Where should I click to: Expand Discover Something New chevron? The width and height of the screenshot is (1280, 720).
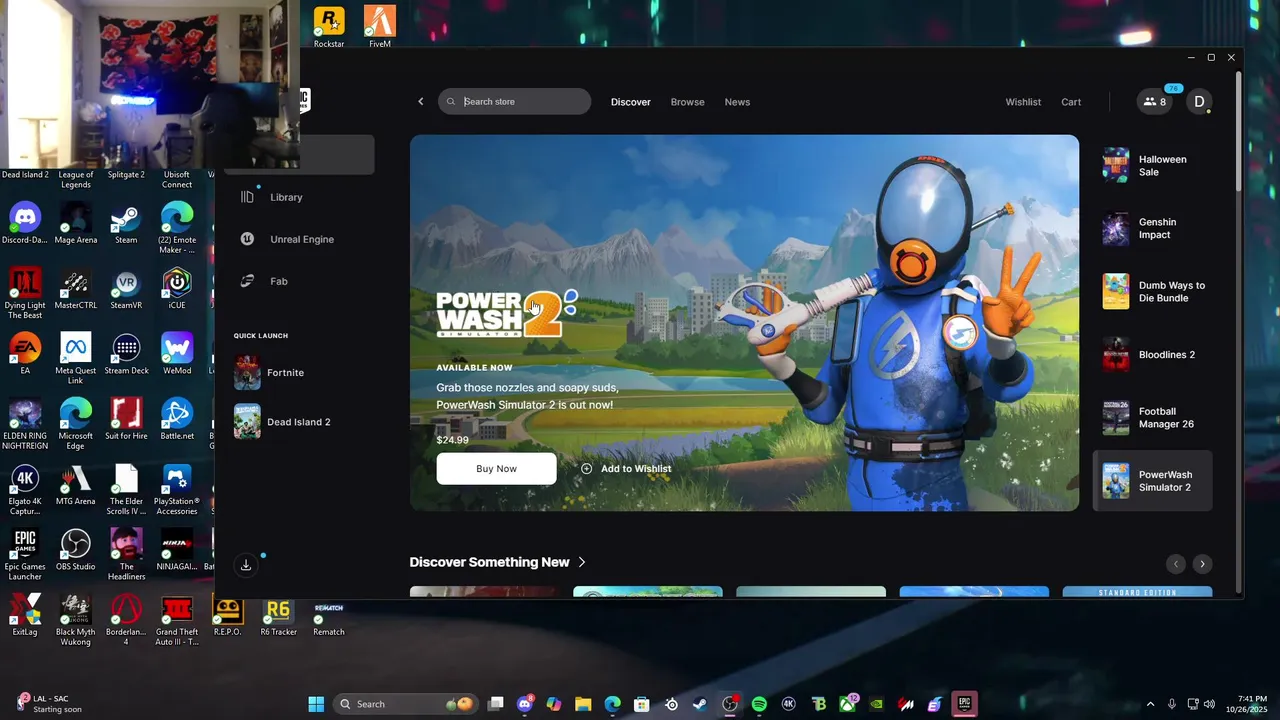[x=582, y=562]
